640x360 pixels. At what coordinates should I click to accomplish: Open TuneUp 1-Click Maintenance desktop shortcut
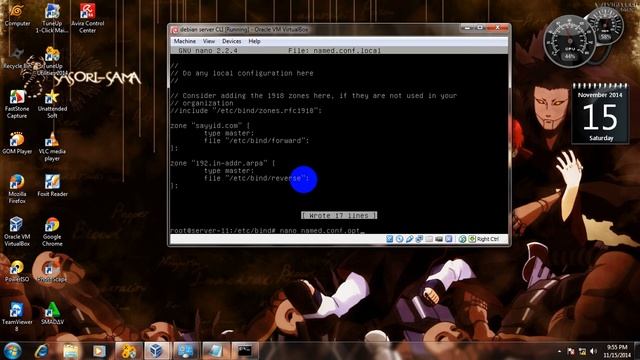[x=52, y=18]
